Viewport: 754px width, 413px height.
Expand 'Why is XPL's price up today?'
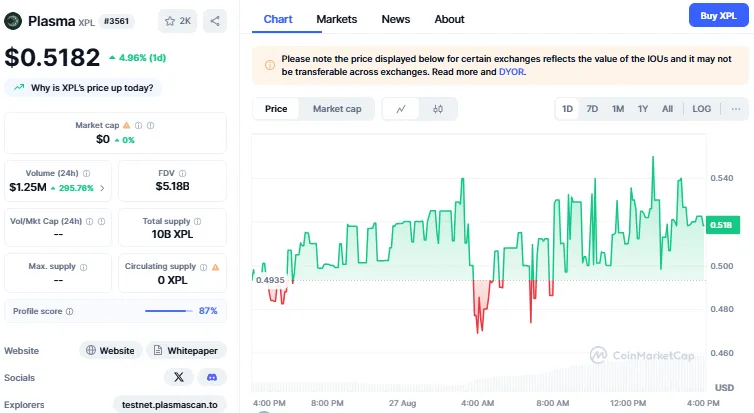pos(84,88)
